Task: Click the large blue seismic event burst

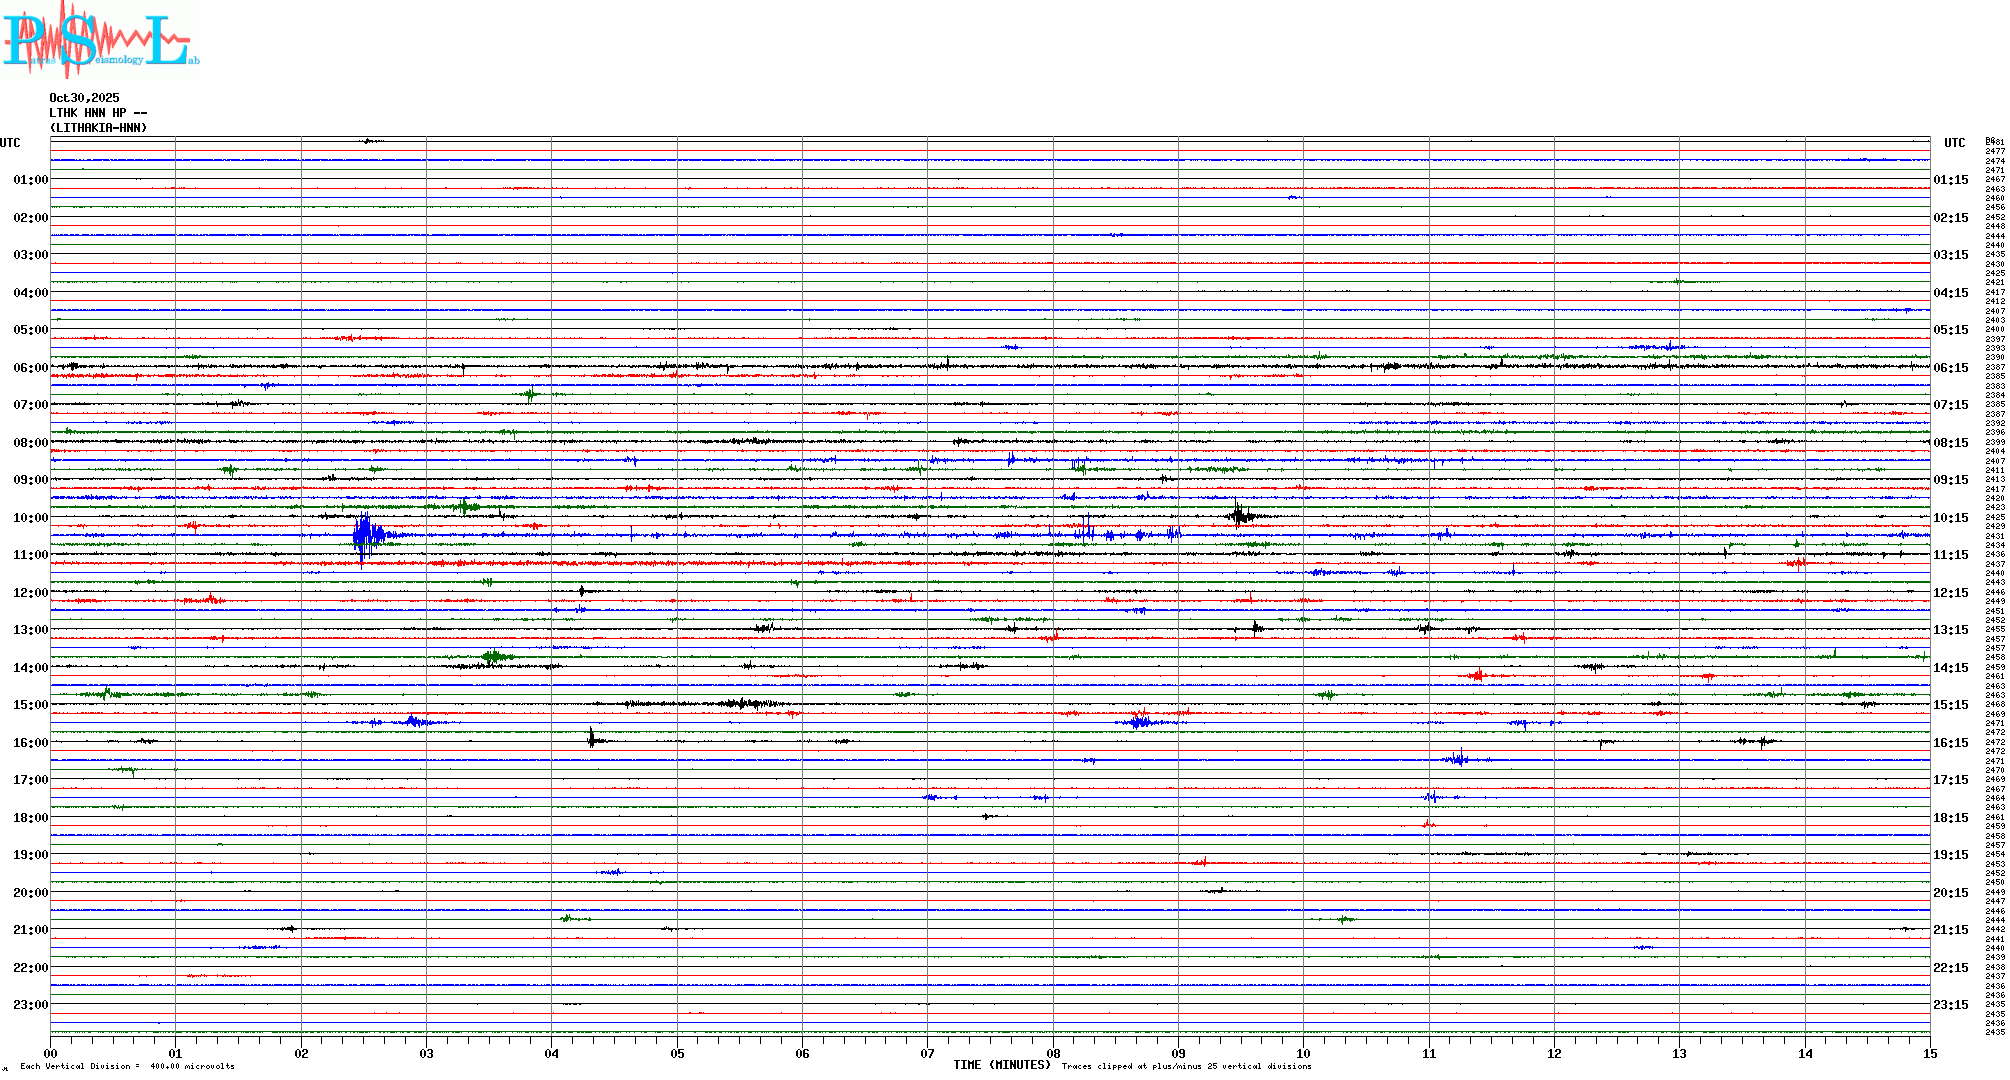Action: (x=366, y=535)
